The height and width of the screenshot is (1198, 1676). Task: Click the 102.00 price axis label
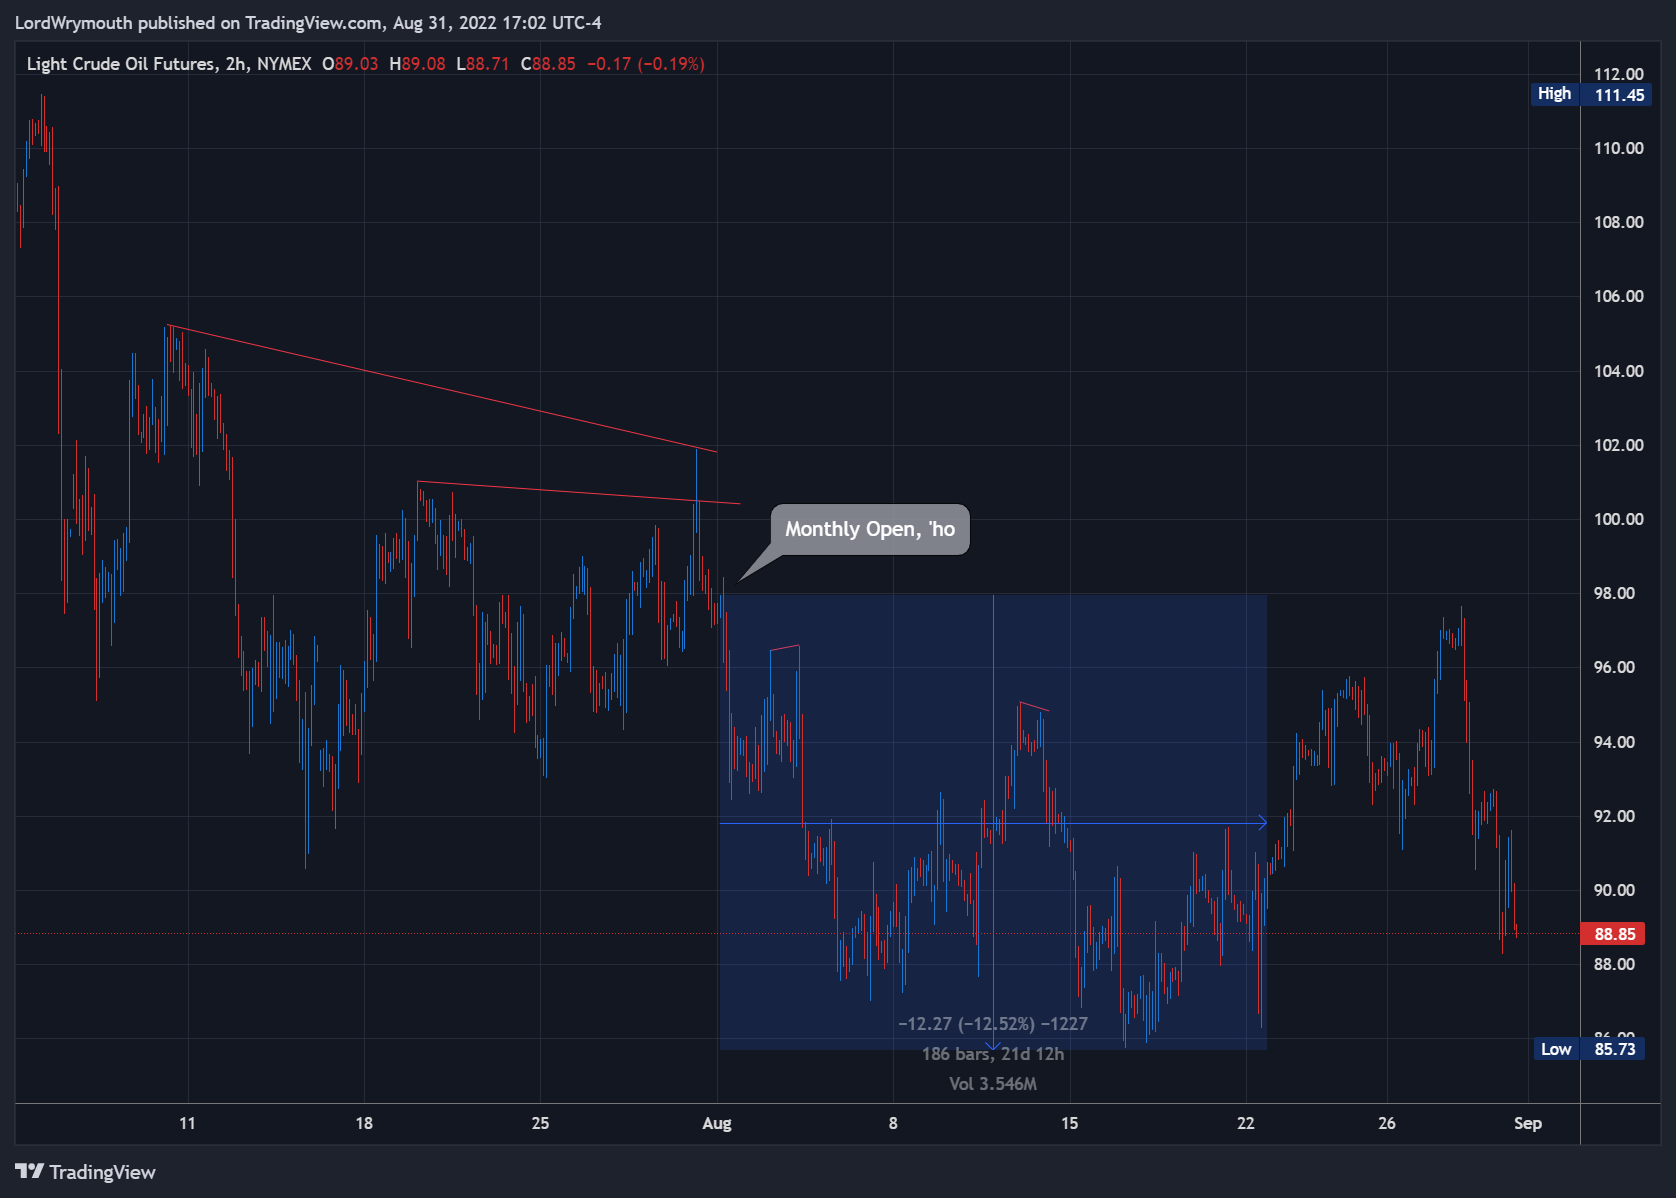[x=1618, y=445]
